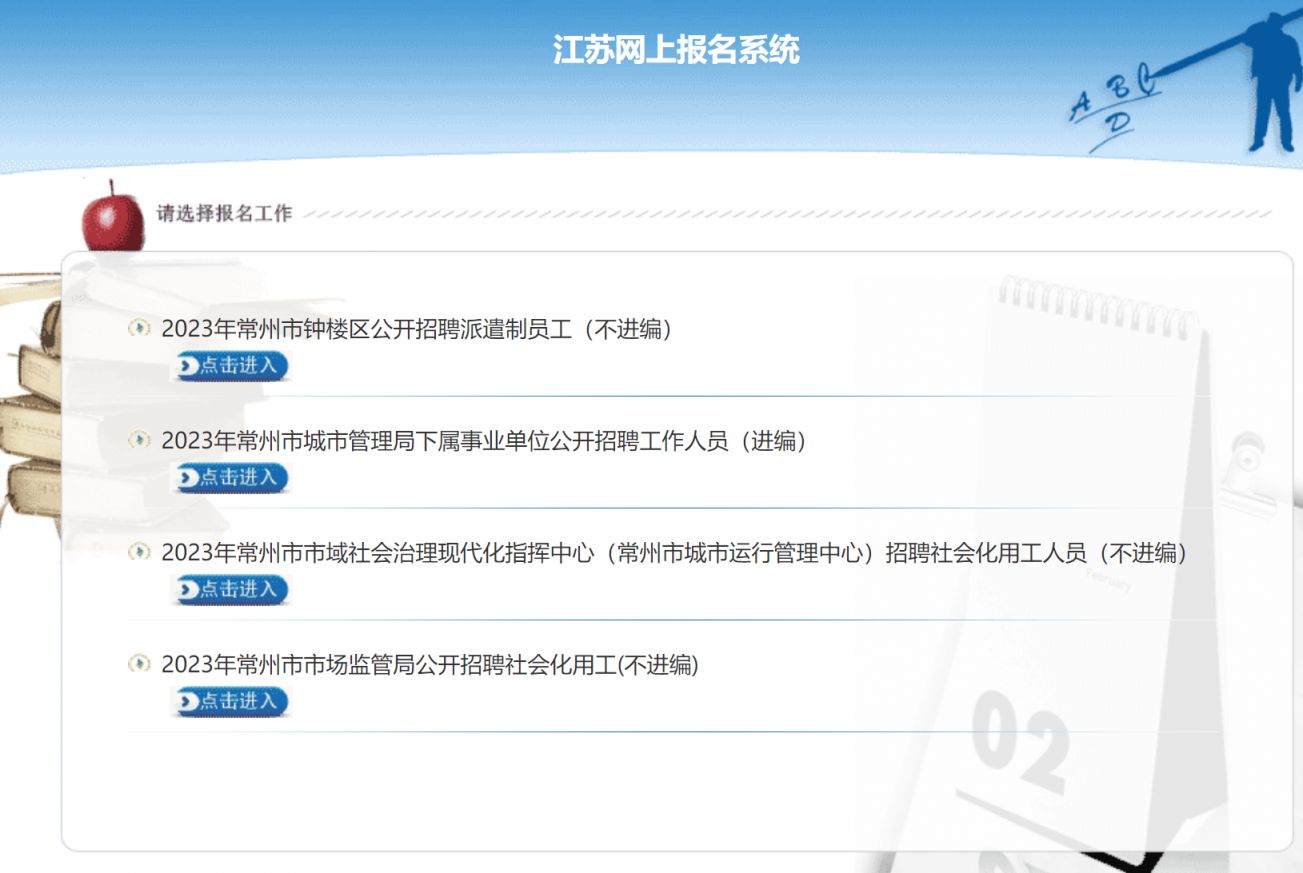Click 点击进入 under 市域社会治理现代化指挥中心
This screenshot has width=1303, height=873.
pos(232,590)
